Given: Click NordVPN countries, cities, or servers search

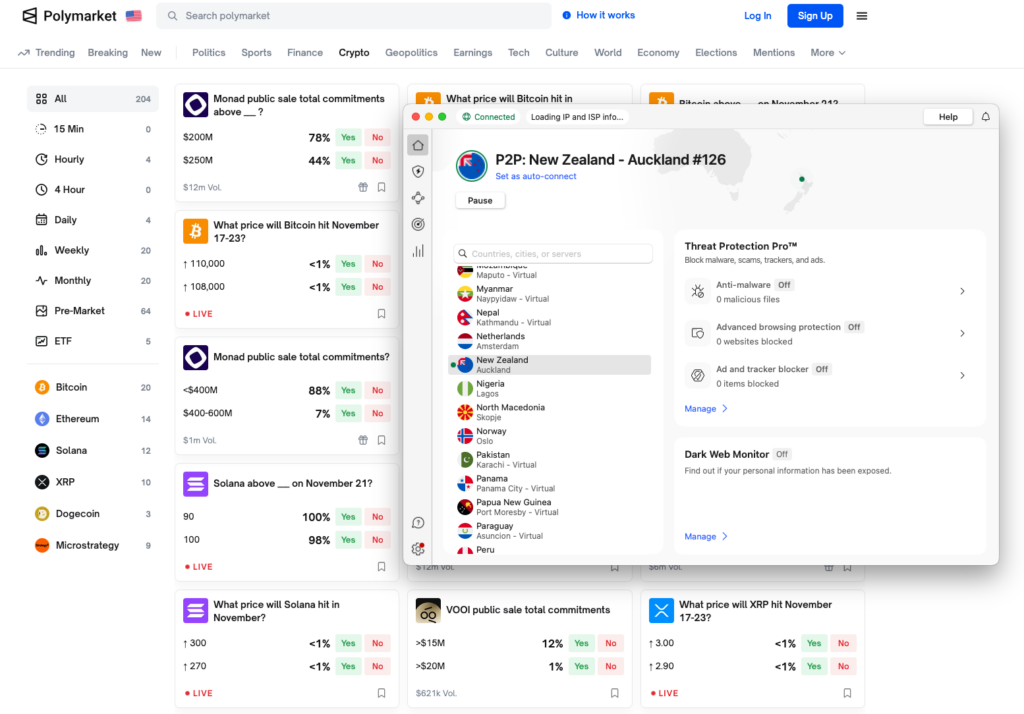Looking at the screenshot, I should (x=553, y=253).
